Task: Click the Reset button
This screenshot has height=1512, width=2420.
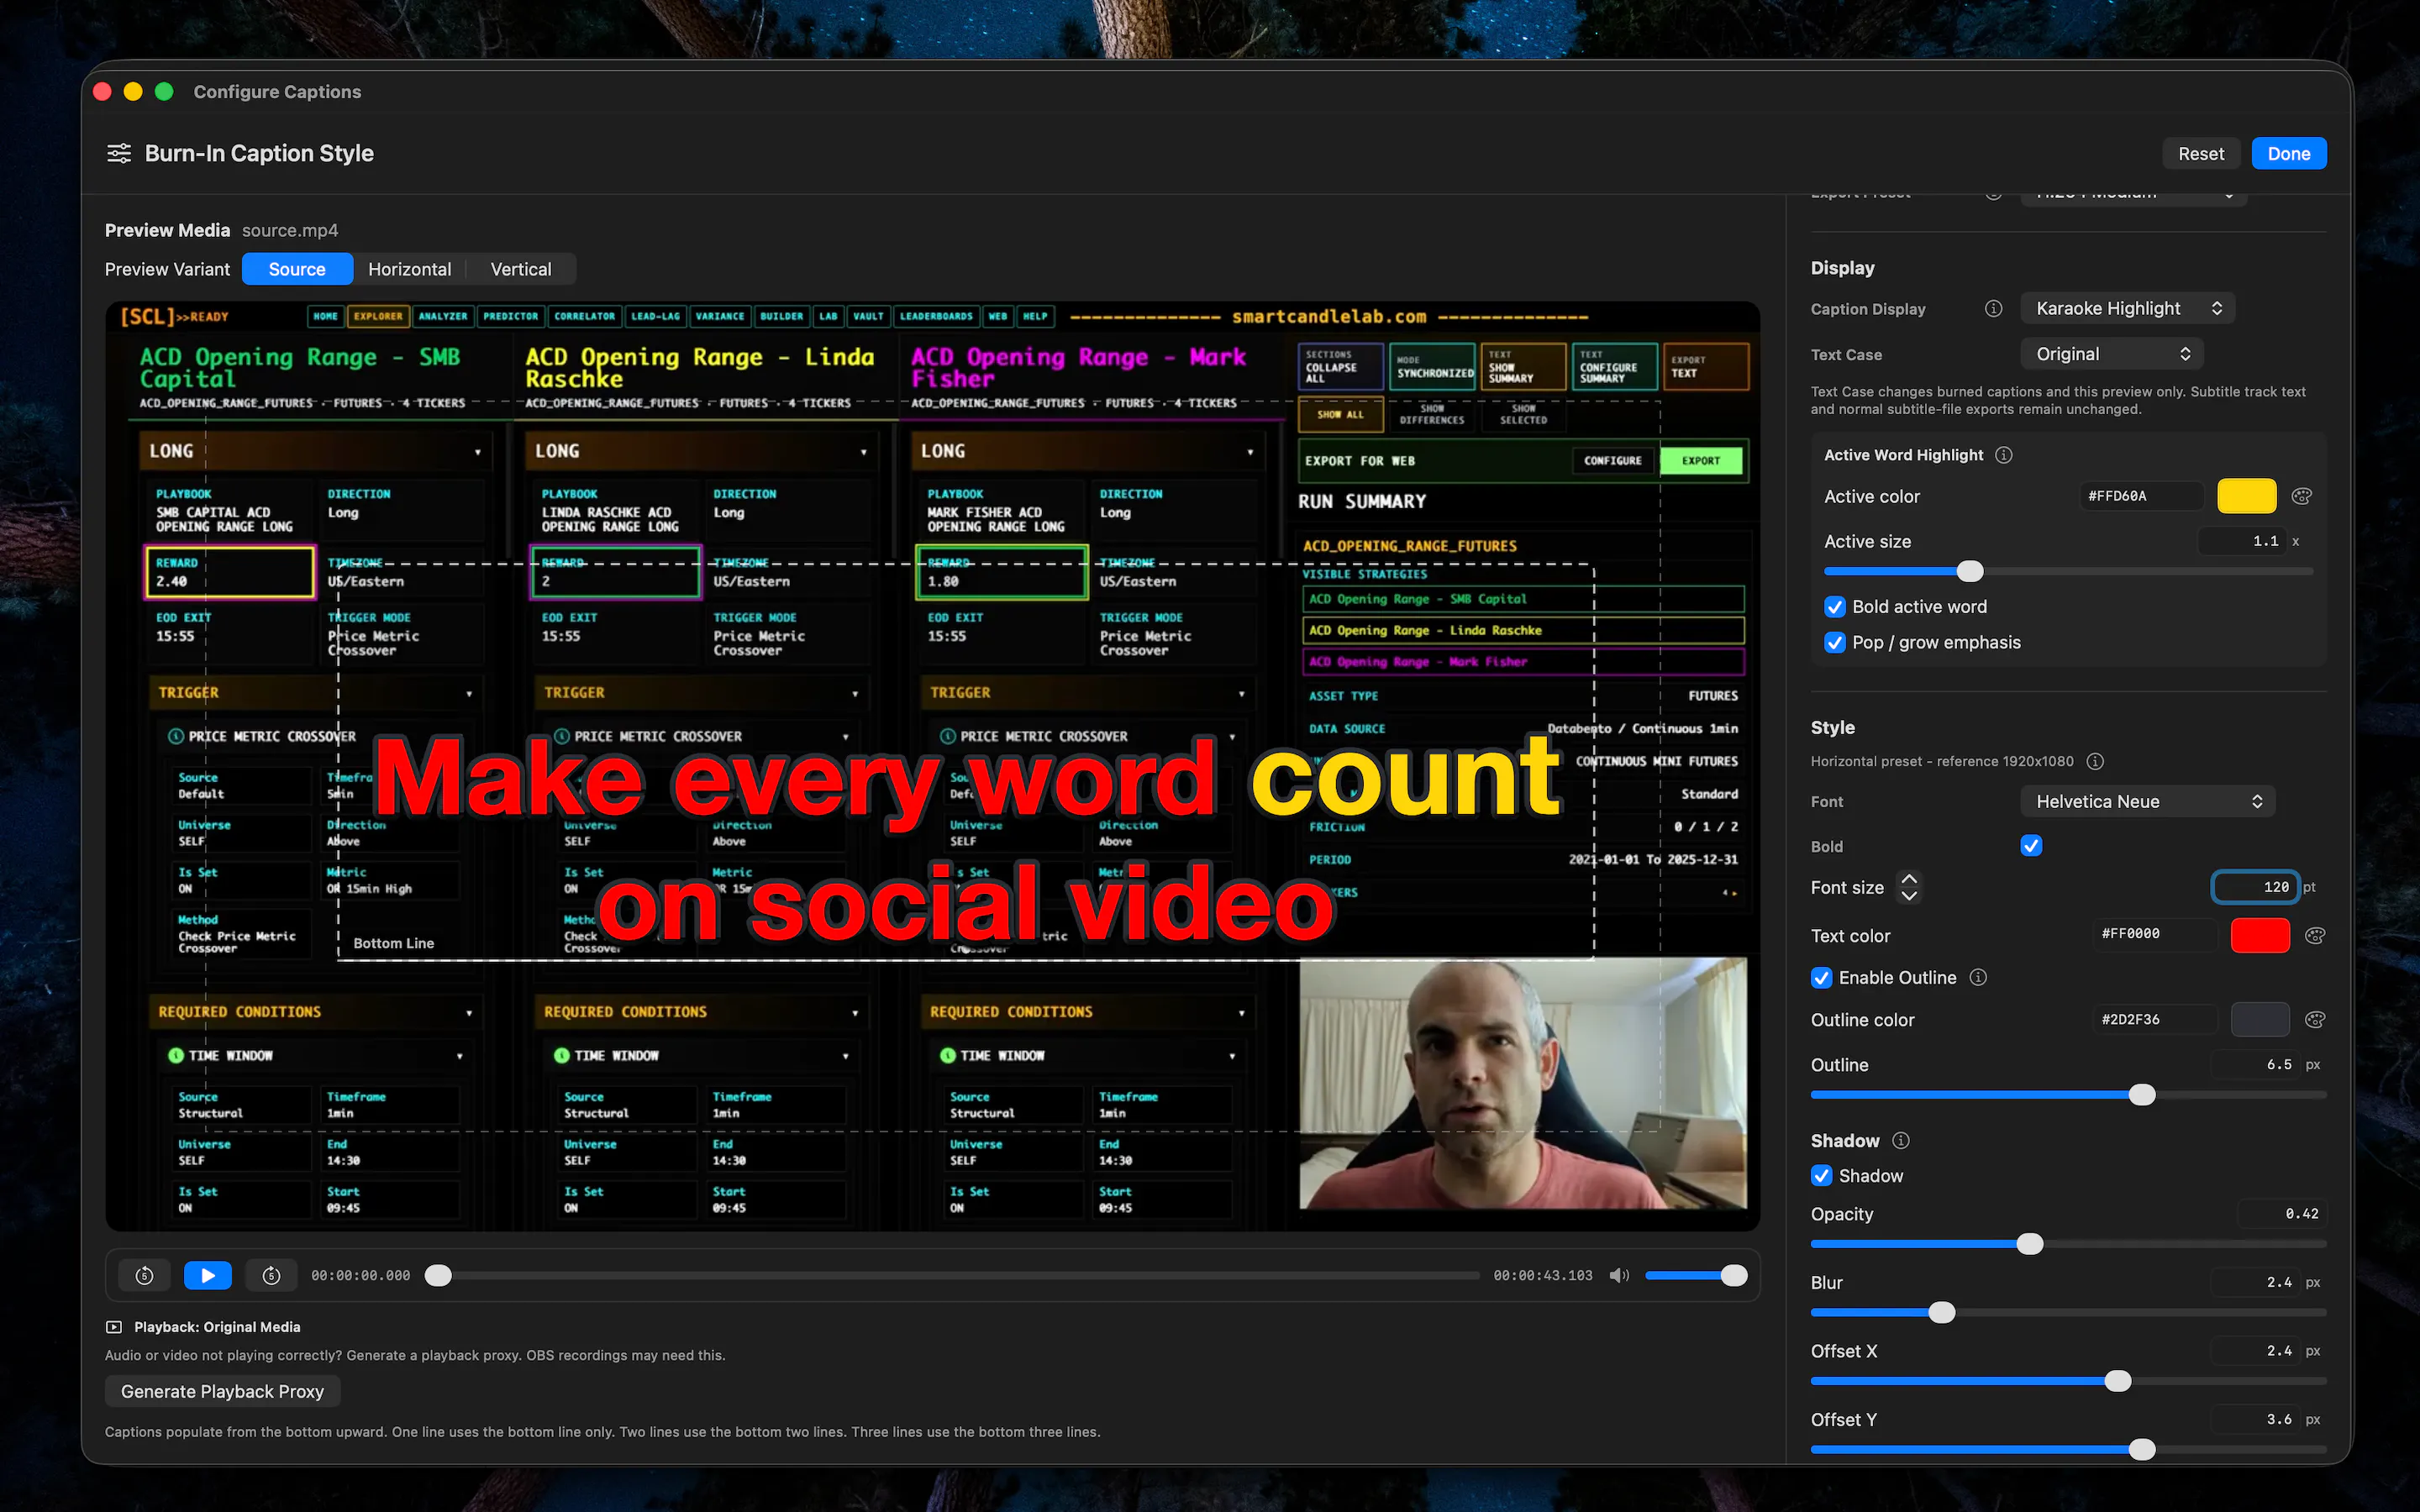Action: click(2201, 153)
